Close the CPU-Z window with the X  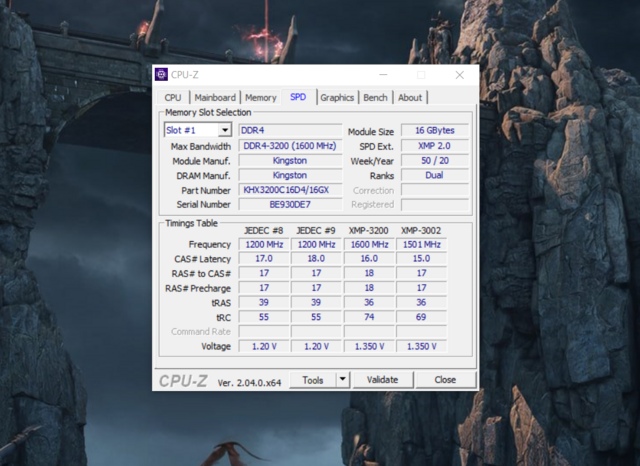coord(459,74)
